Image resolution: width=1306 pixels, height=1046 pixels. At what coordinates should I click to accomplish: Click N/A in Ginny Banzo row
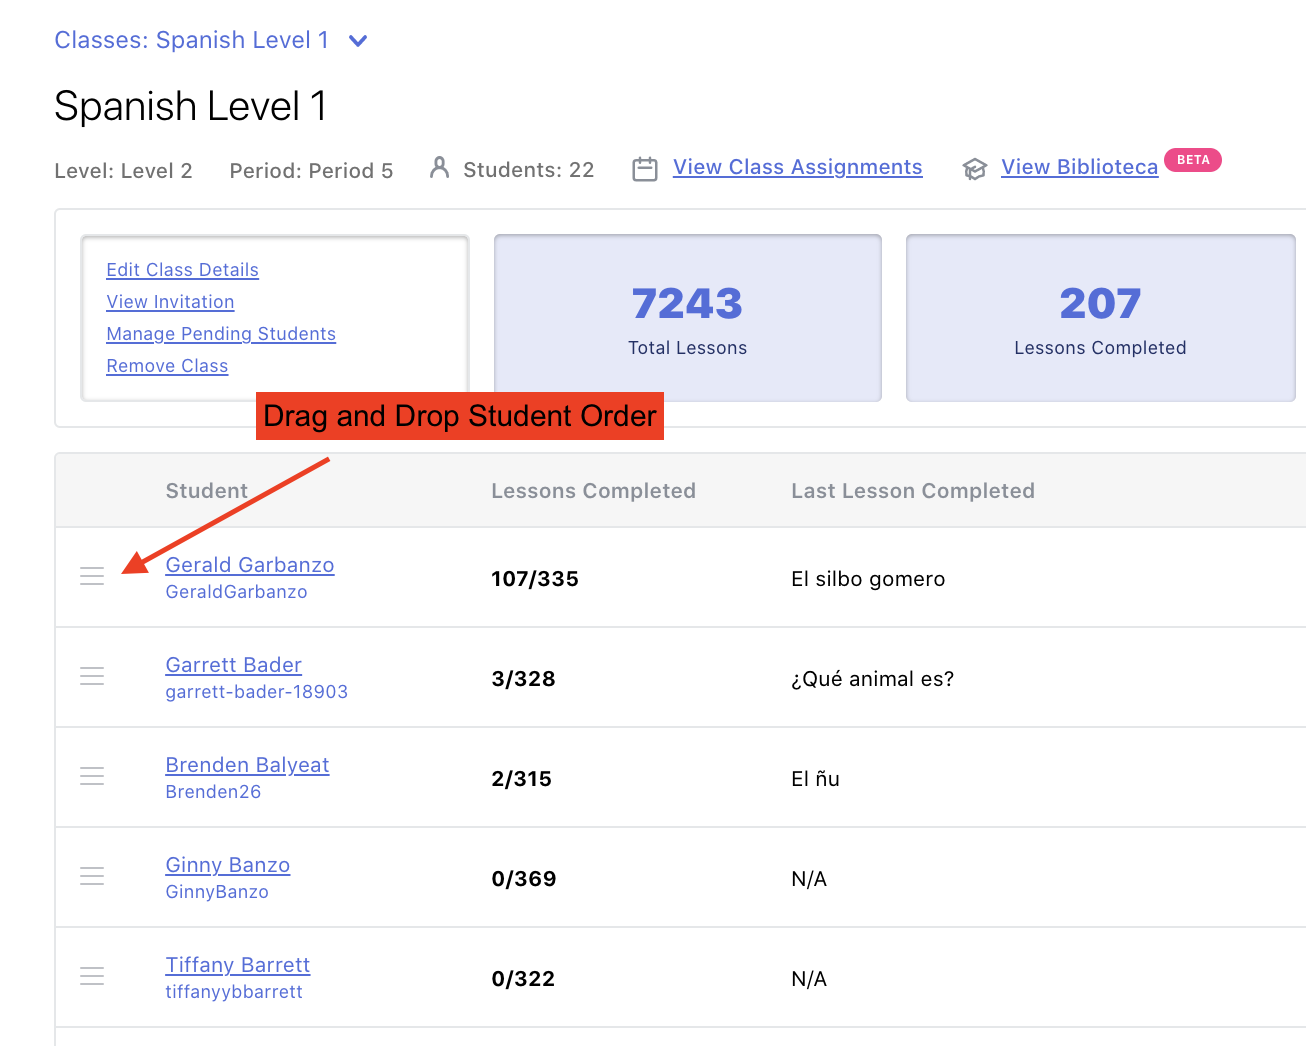[x=809, y=879]
